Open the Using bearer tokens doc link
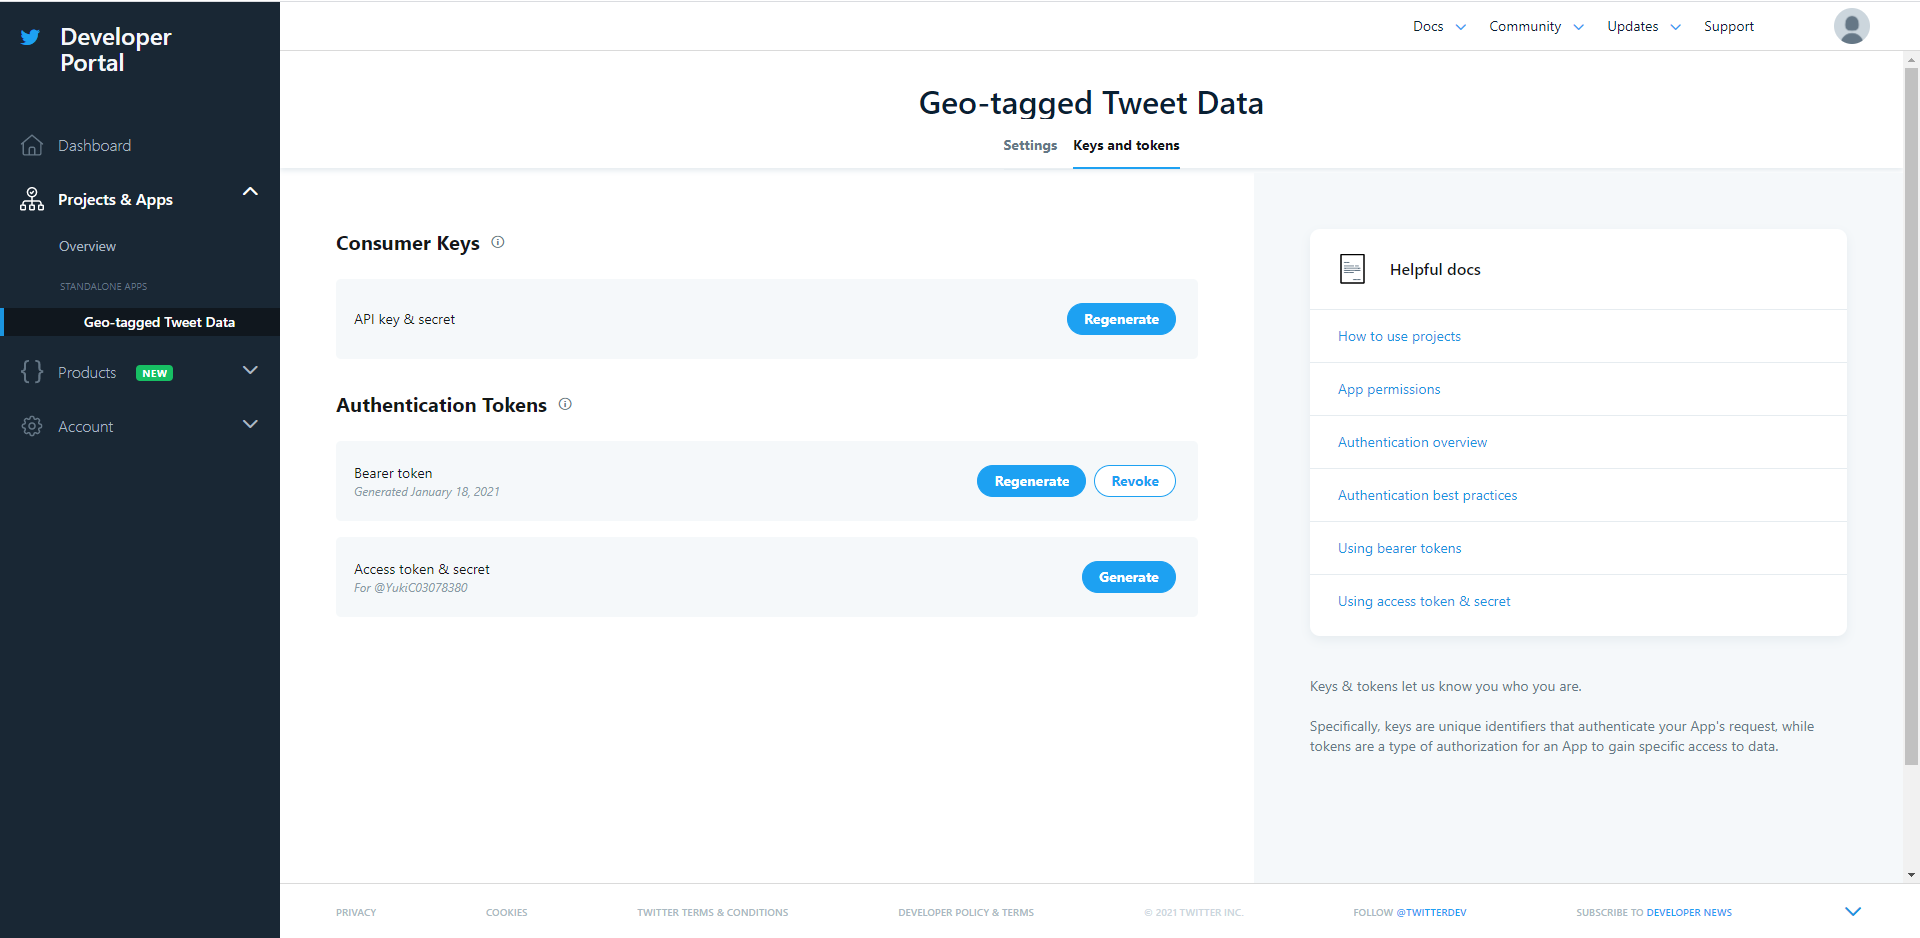The image size is (1920, 938). pyautogui.click(x=1399, y=548)
